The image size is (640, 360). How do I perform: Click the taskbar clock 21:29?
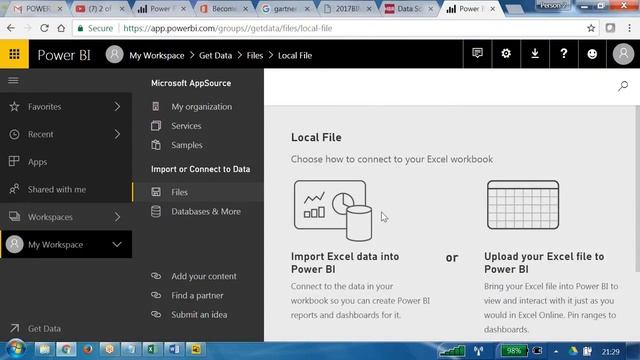[x=610, y=351]
